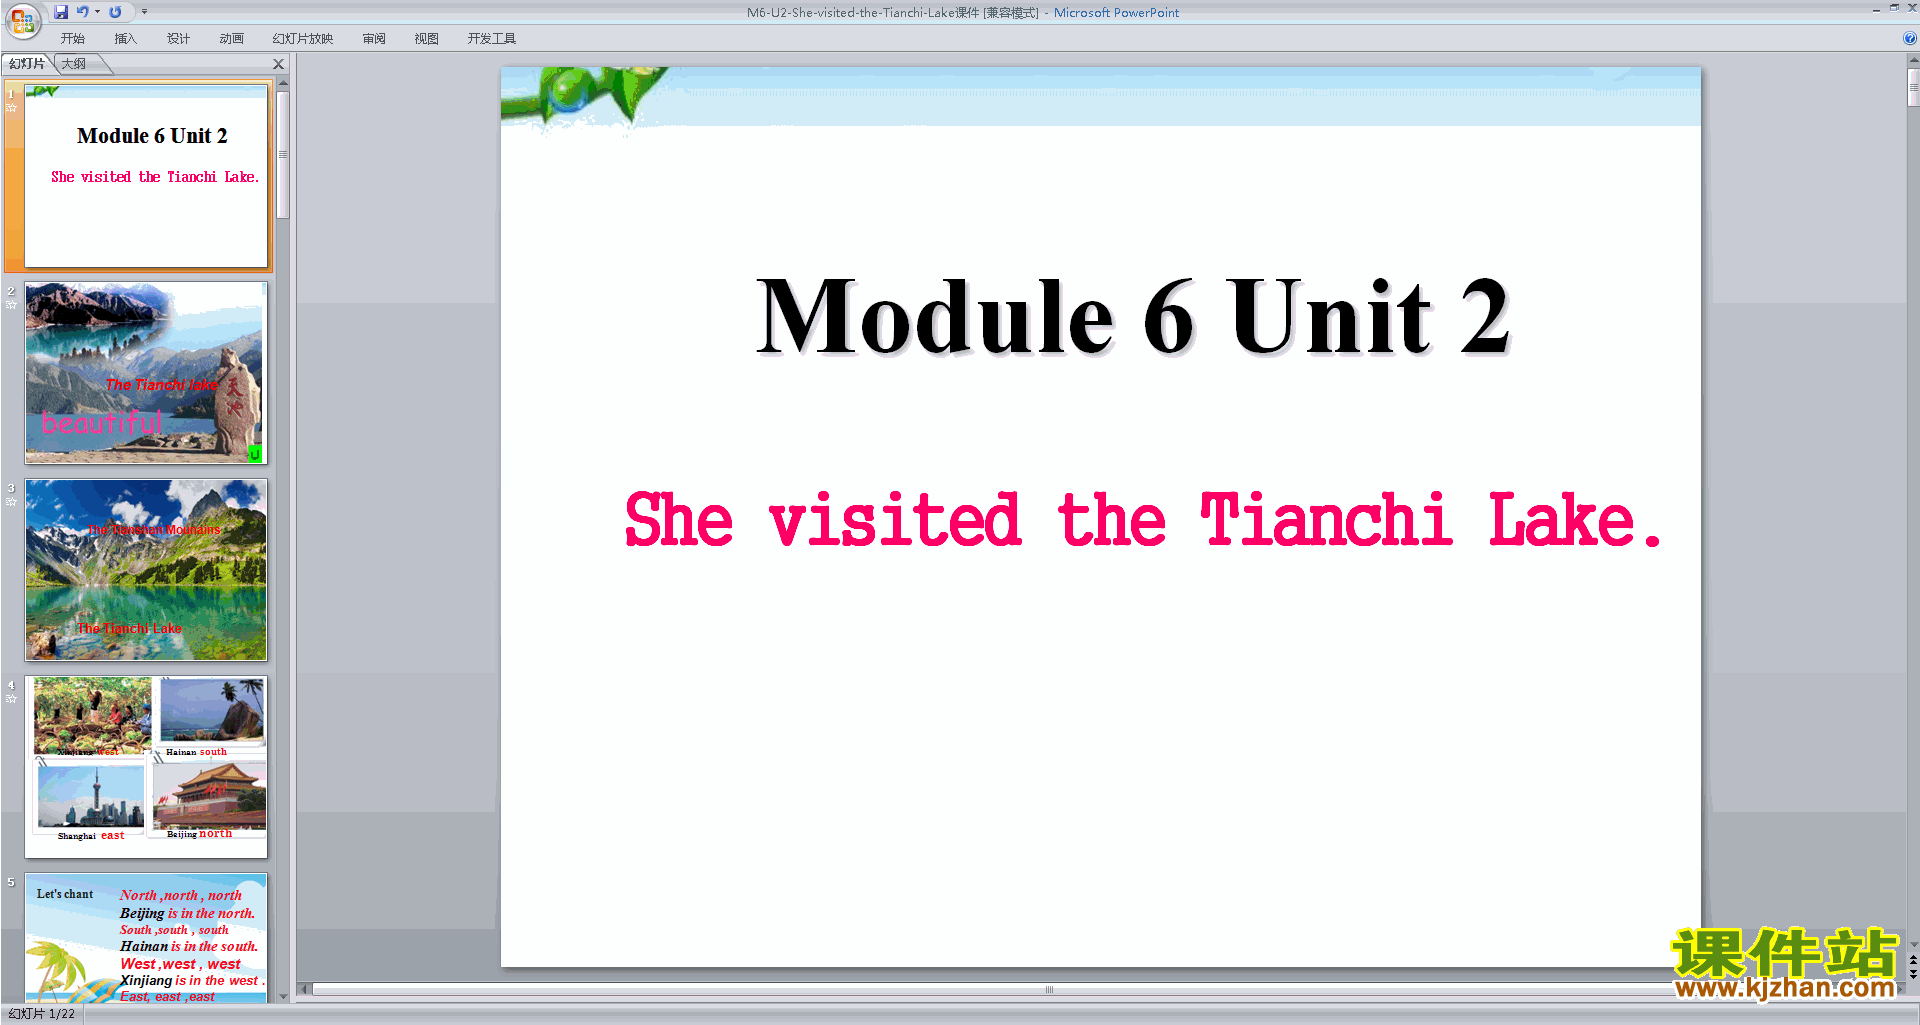Select the 幻灯片 pane tab
Image resolution: width=1920 pixels, height=1025 pixels.
[27, 64]
